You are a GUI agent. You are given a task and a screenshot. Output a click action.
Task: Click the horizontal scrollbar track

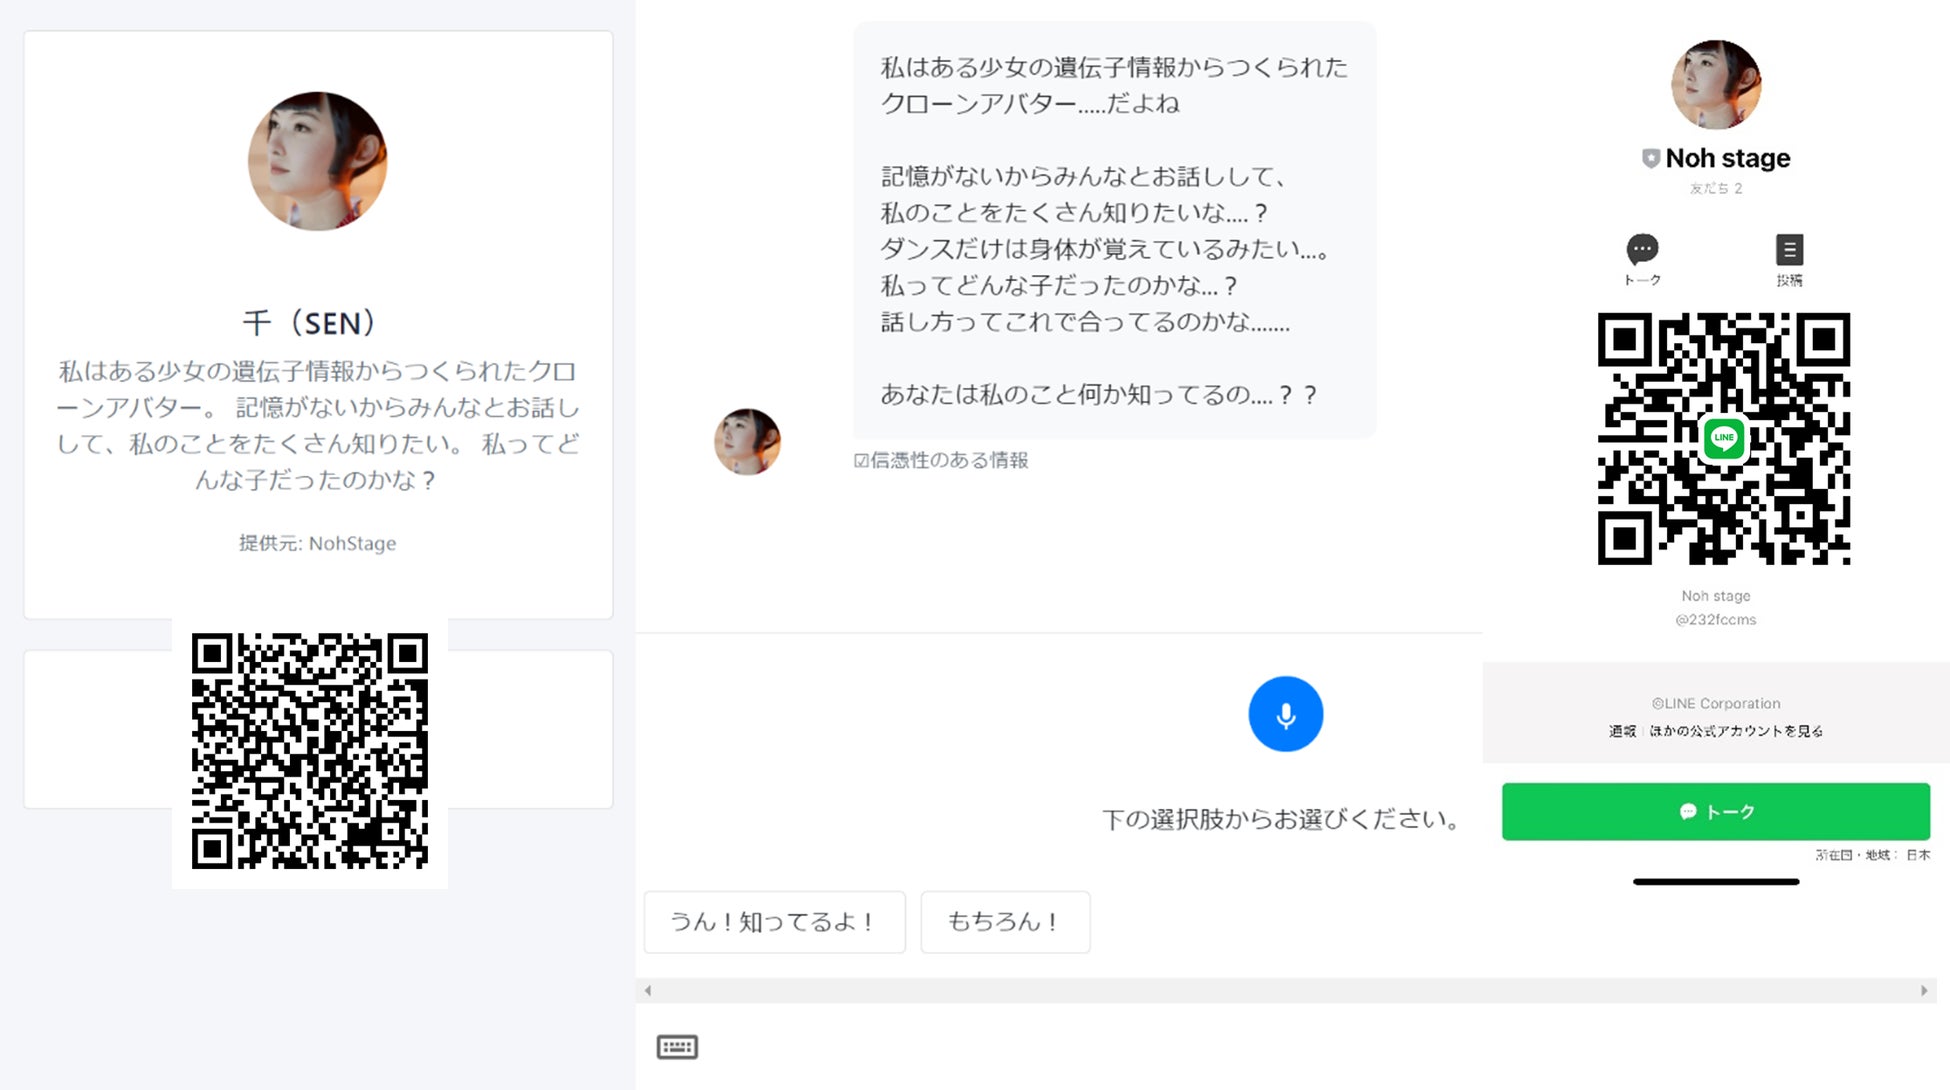(1285, 990)
